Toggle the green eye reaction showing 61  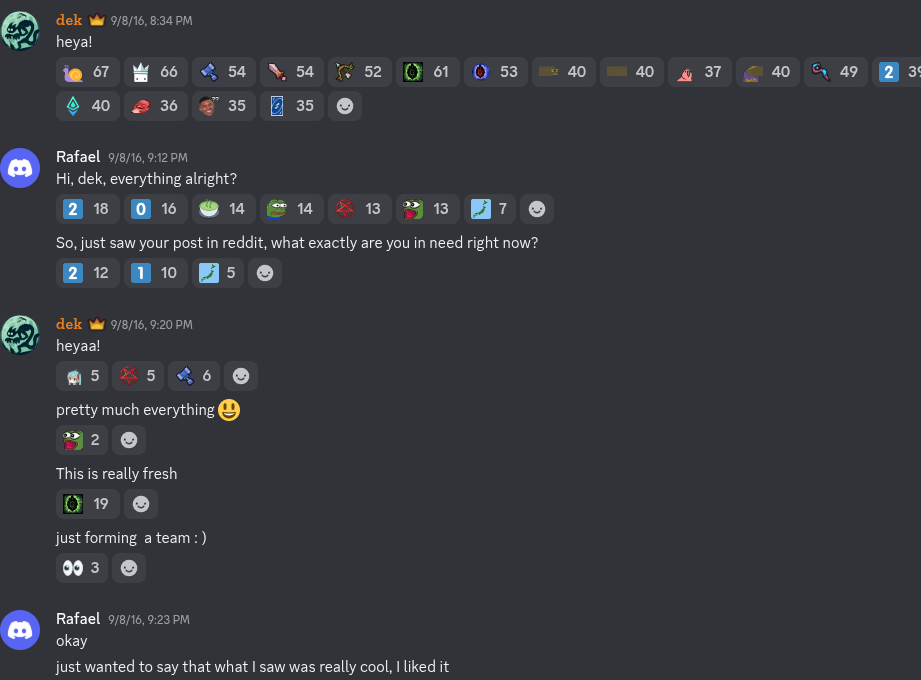point(428,72)
